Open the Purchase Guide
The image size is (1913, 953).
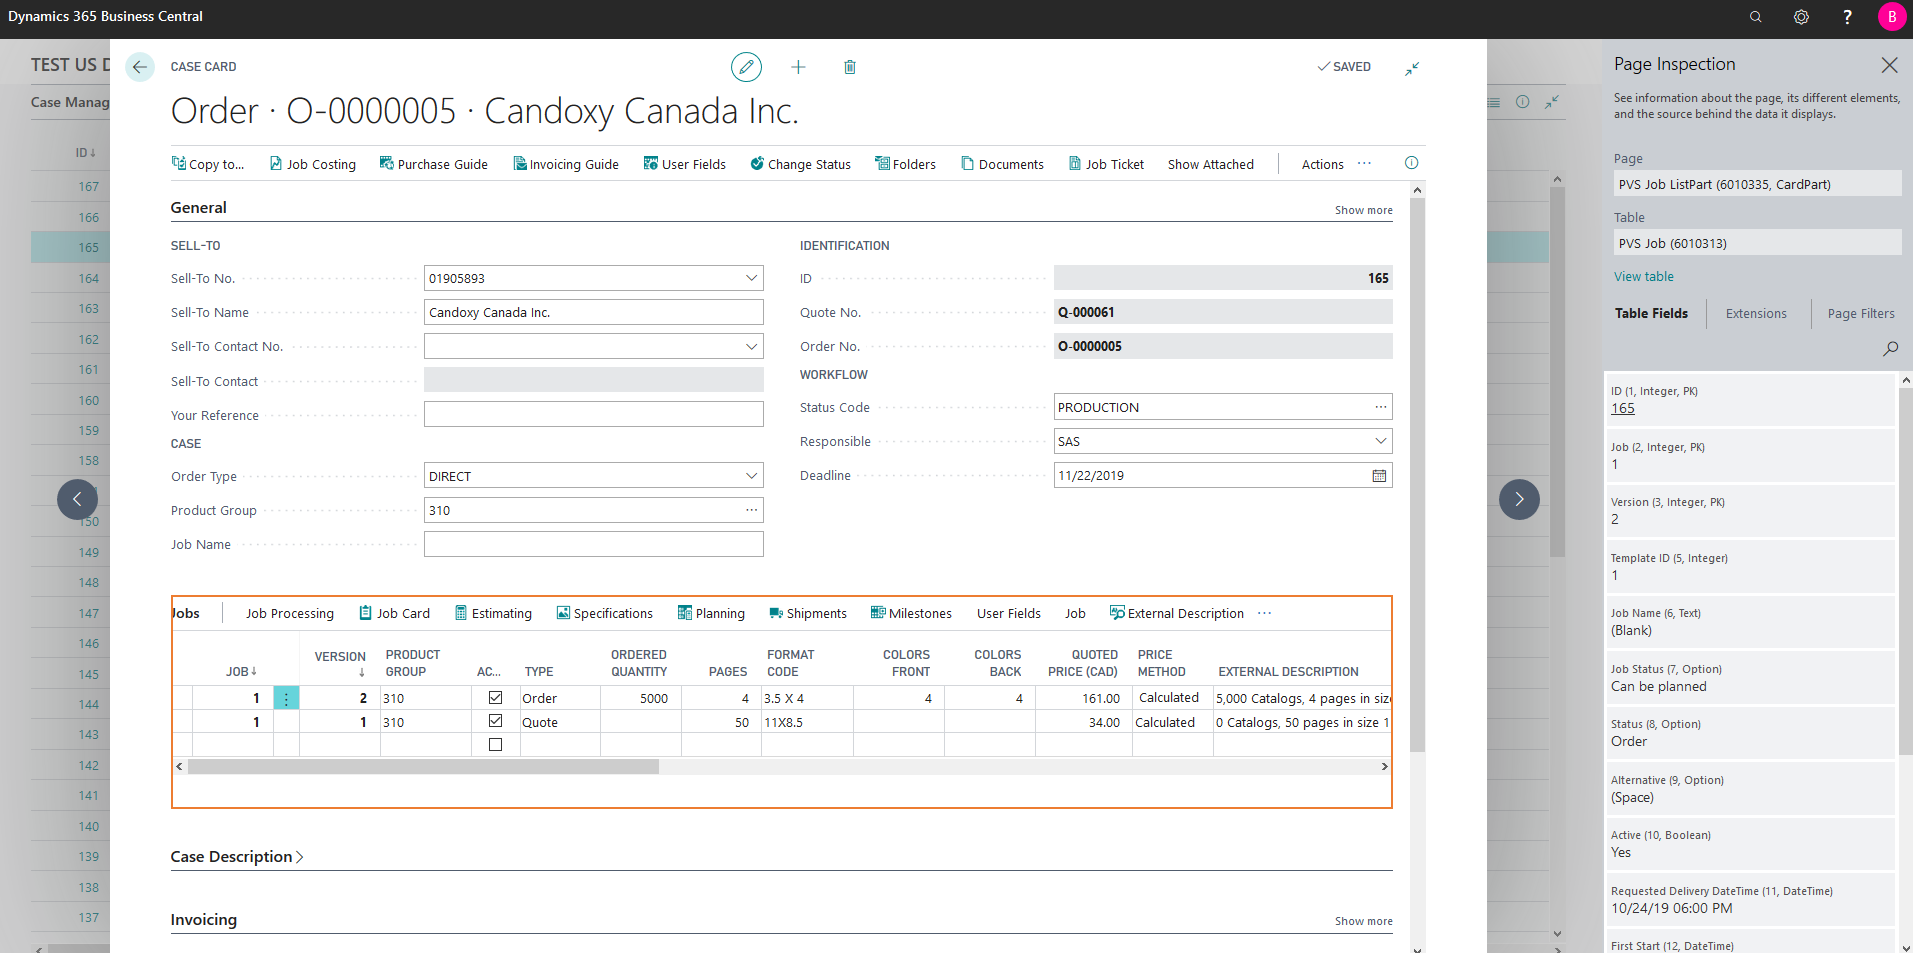coord(433,164)
